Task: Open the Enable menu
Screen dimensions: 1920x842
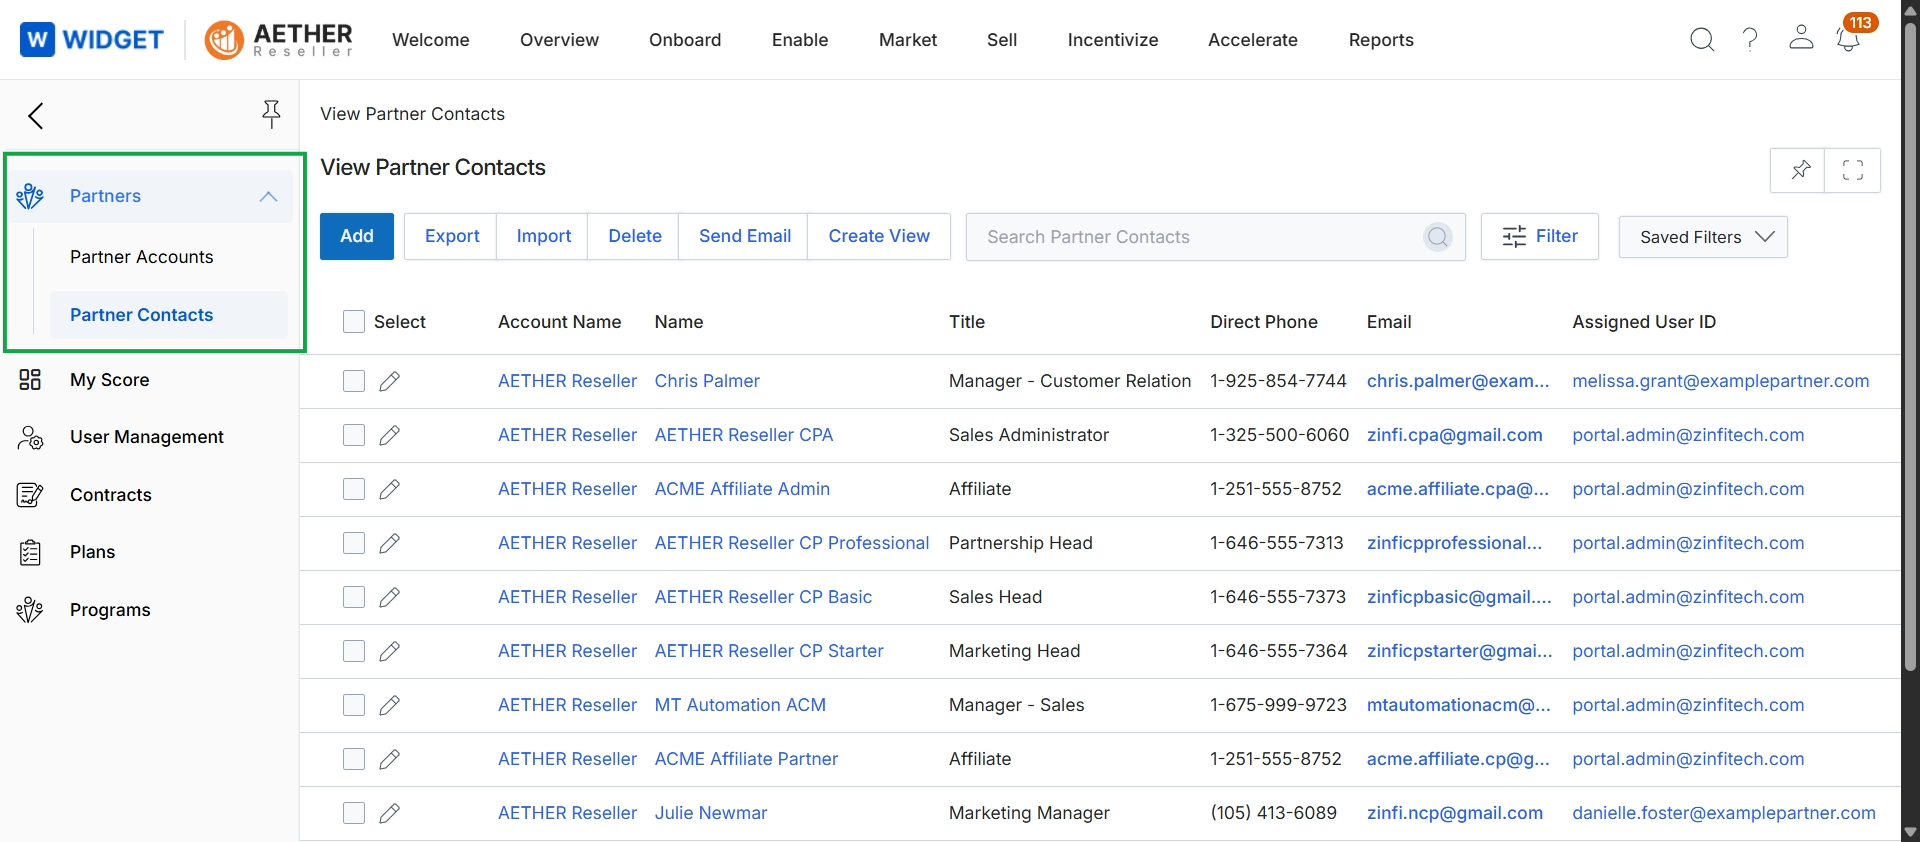Action: click(800, 40)
